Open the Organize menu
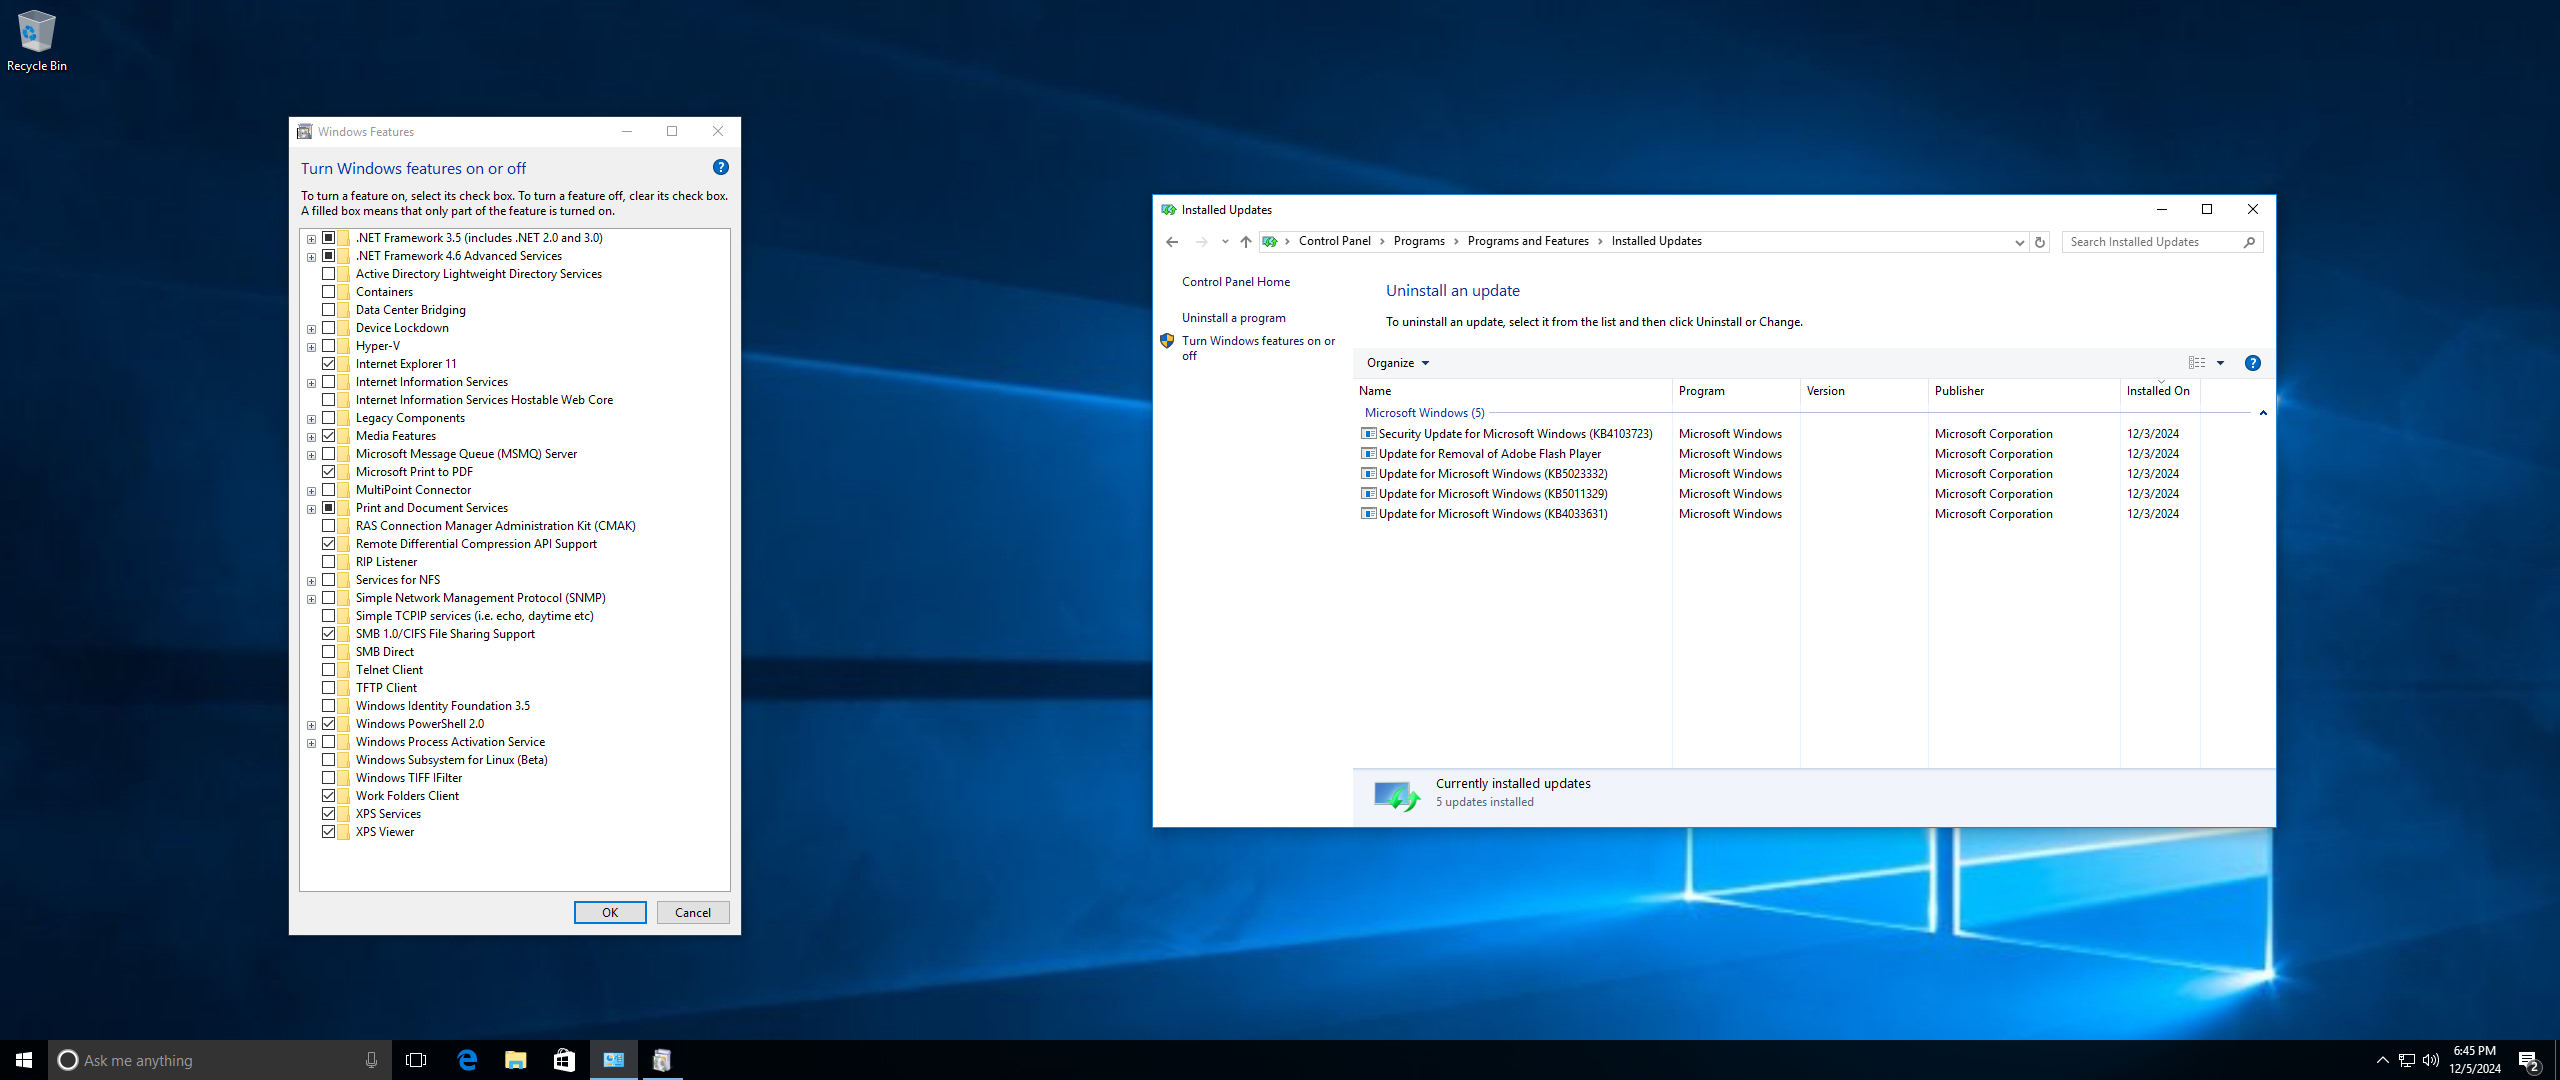Screen dimensions: 2560x1080 tap(1397, 363)
